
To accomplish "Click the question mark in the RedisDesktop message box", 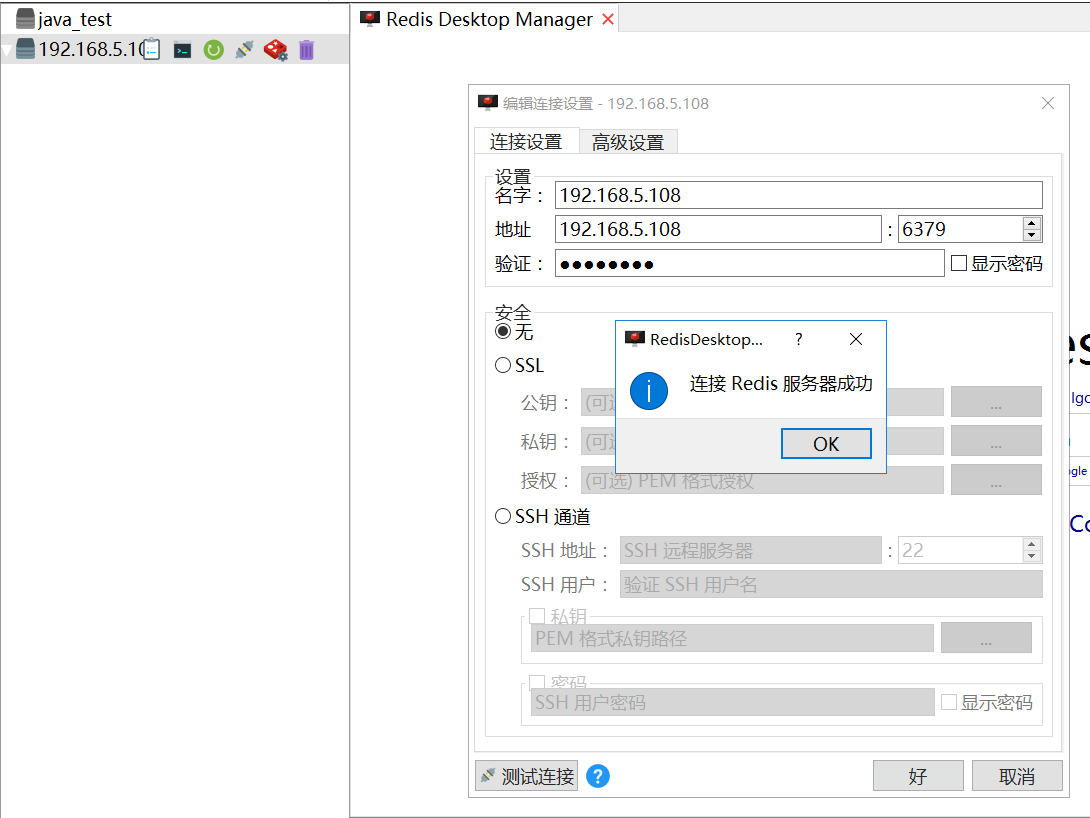I will pyautogui.click(x=799, y=339).
